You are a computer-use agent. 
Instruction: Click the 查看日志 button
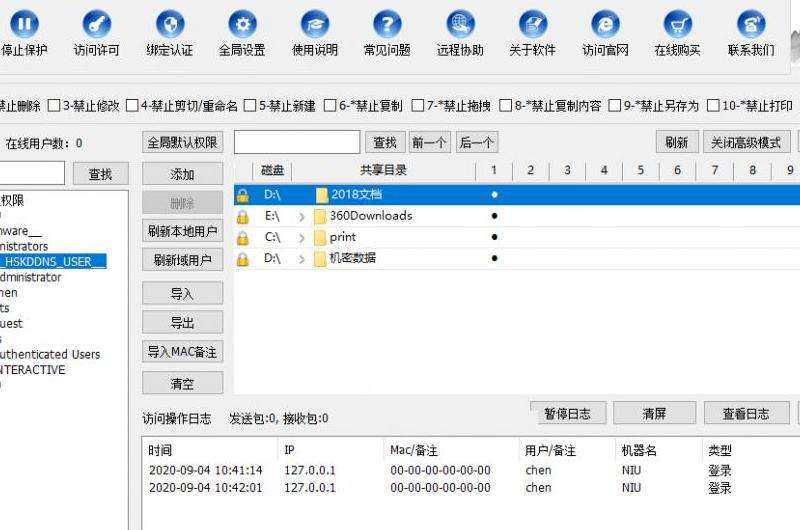[746, 414]
